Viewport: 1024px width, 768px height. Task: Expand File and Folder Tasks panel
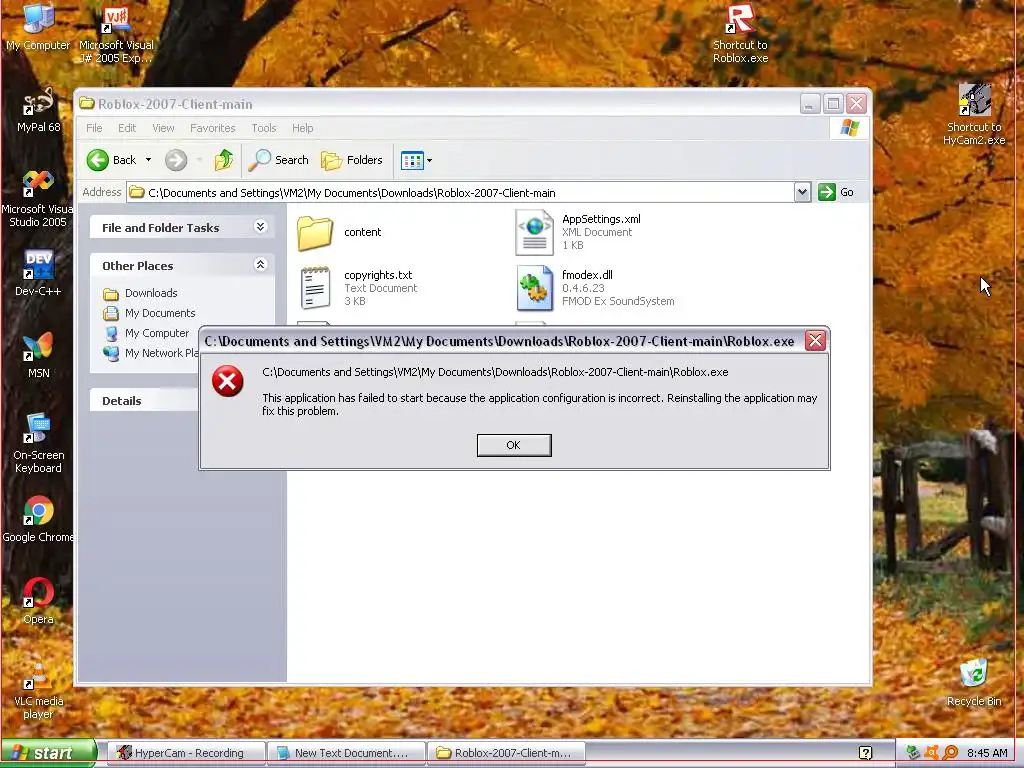[x=261, y=227]
